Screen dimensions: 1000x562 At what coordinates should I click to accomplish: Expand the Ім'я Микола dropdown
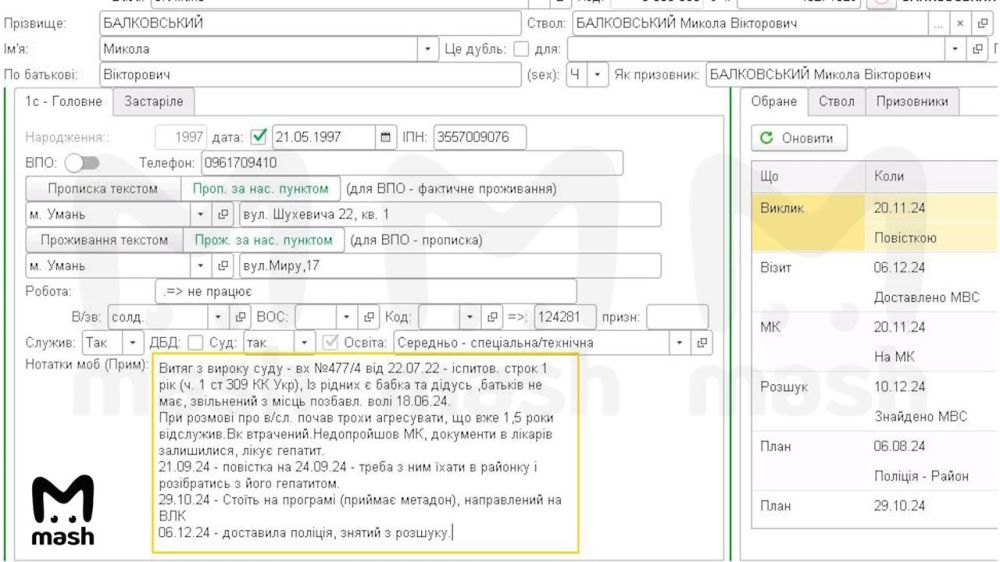coord(427,49)
